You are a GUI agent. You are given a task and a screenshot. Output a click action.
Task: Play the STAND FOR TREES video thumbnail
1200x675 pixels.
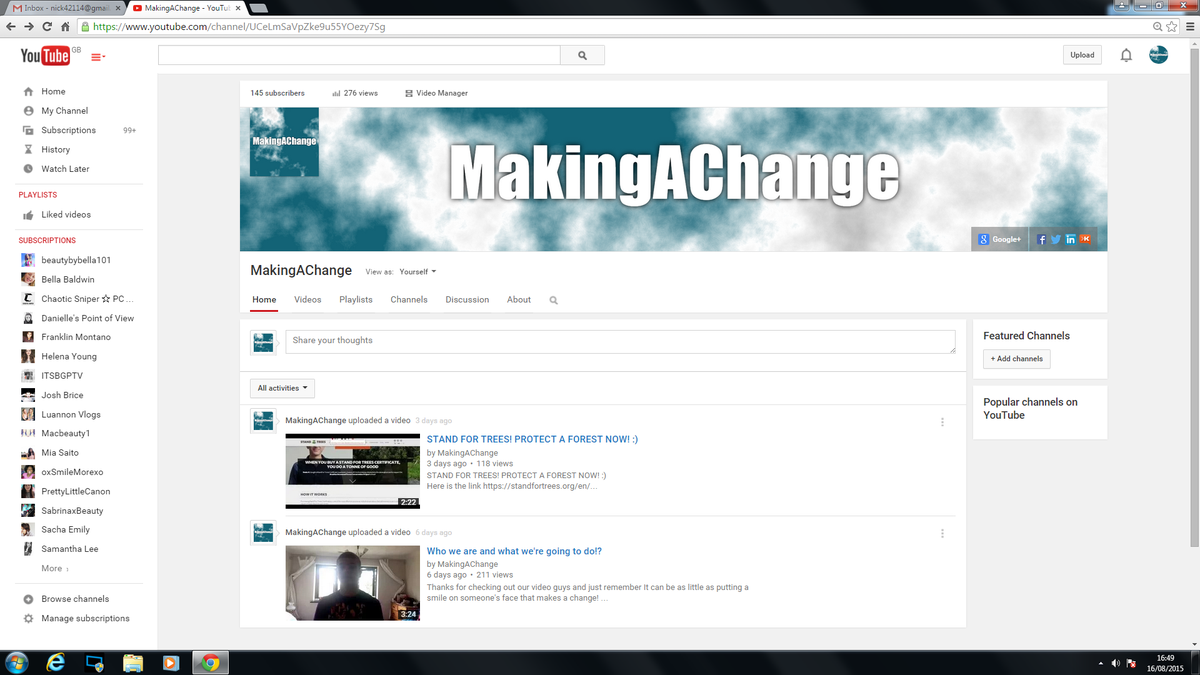coord(352,471)
